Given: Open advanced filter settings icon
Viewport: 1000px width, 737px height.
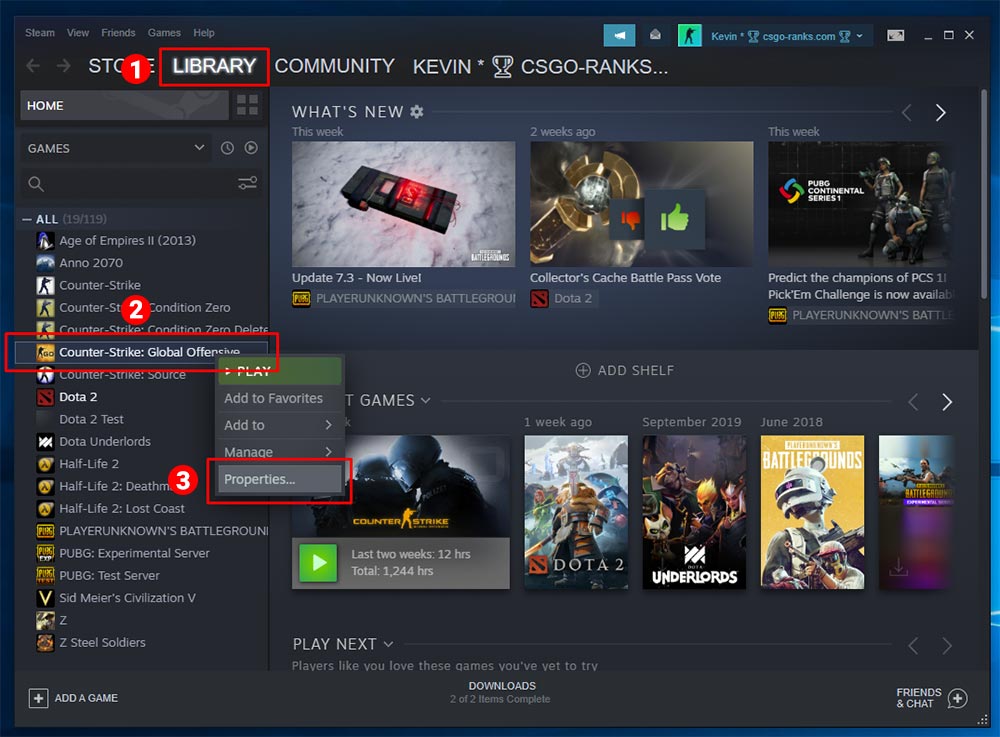Looking at the screenshot, I should coord(247,184).
